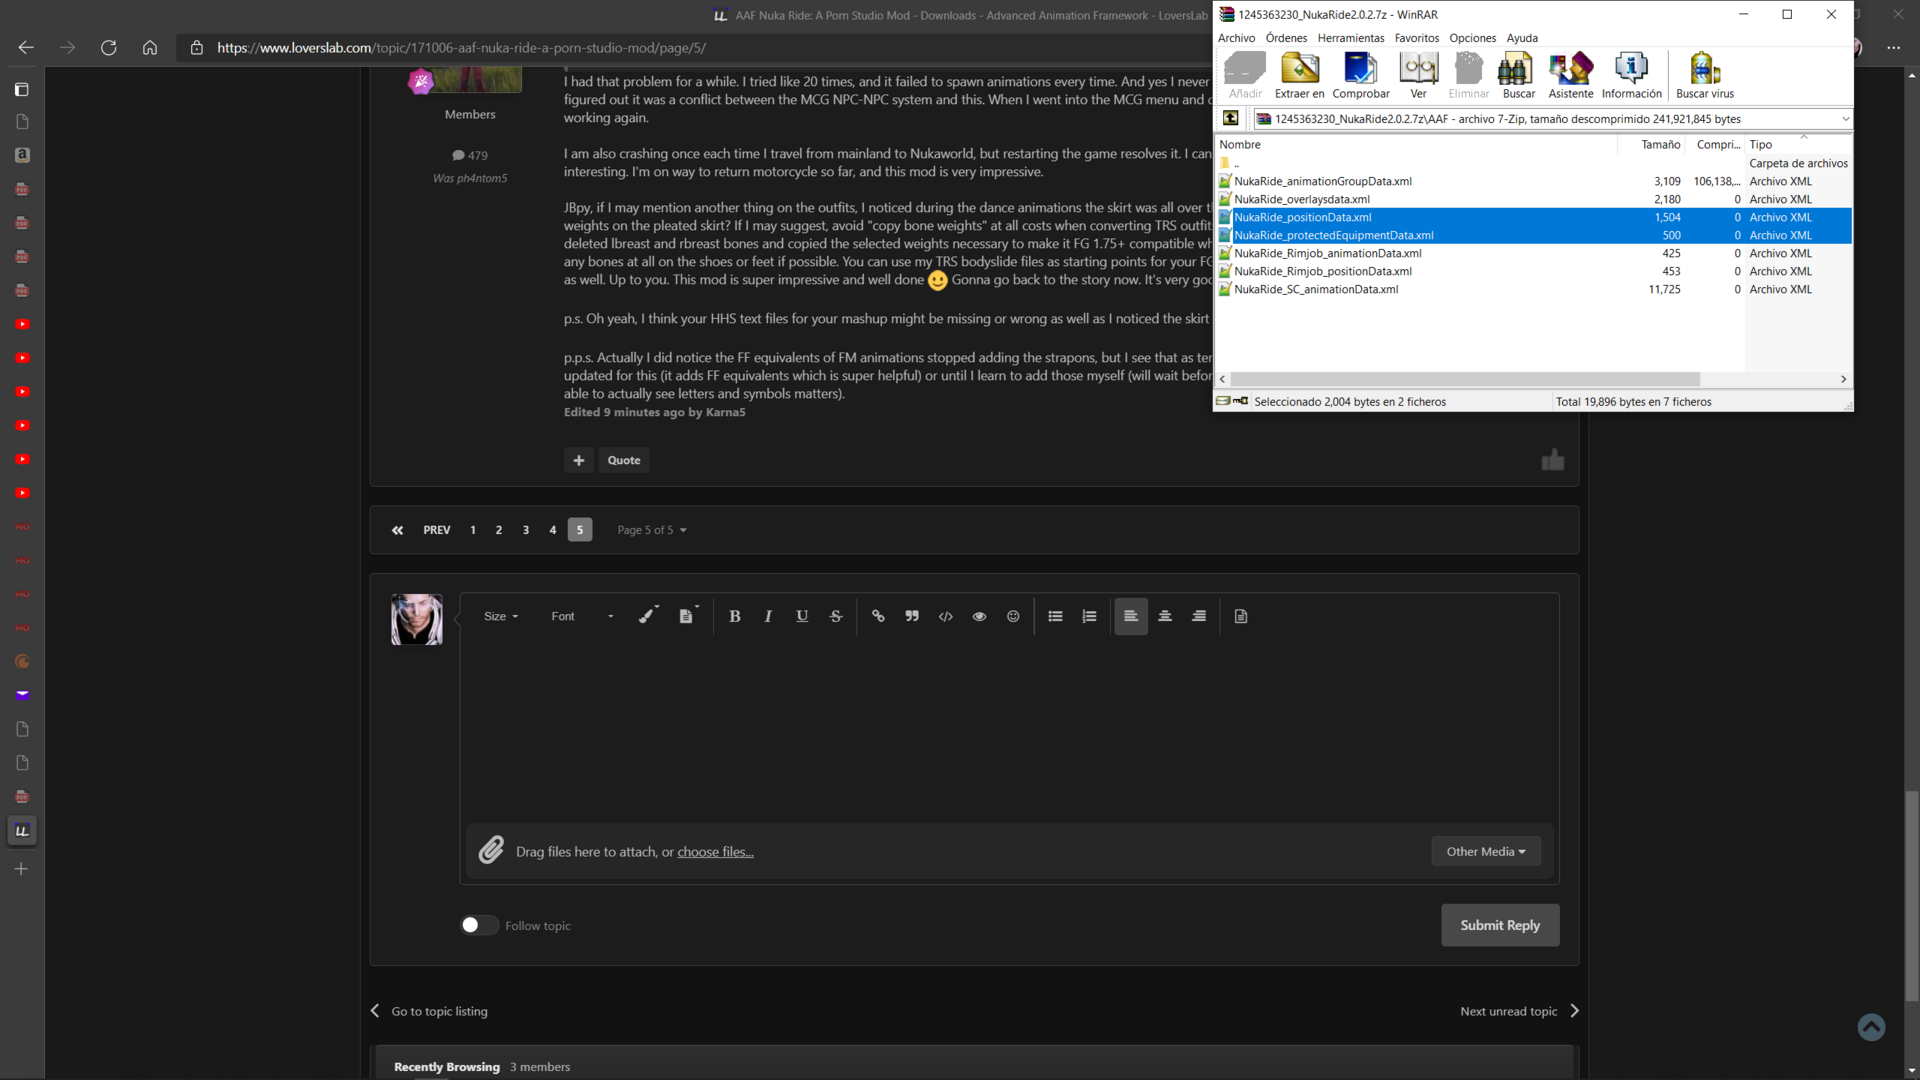Screen dimensions: 1920x1080
Task: Click the Quote button on post
Action: pos(624,460)
